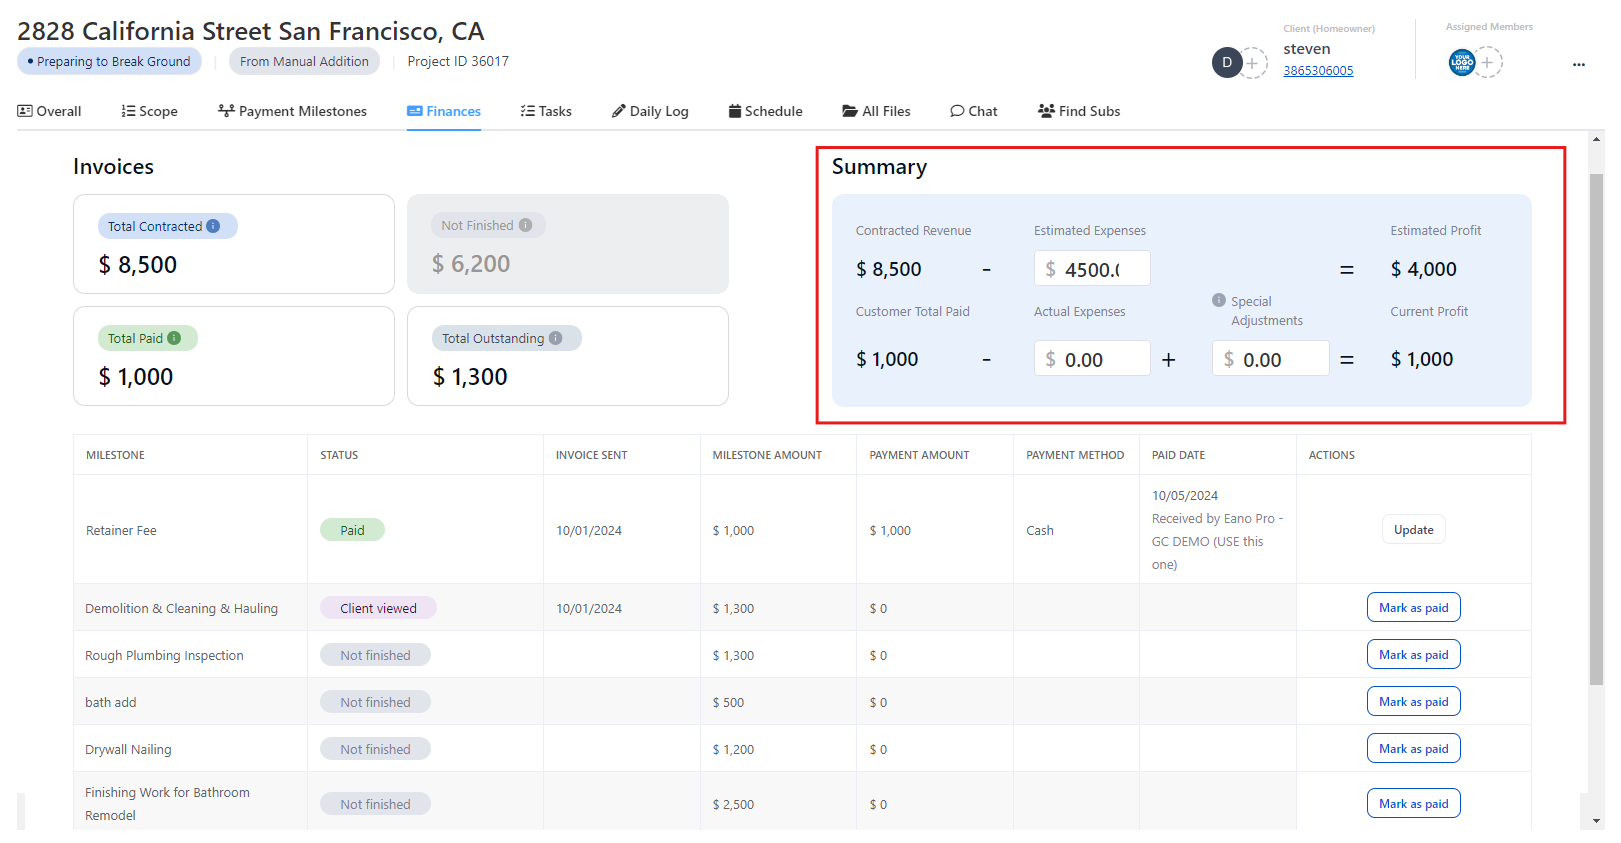Go to the Find Subs tab
This screenshot has width=1621, height=843.
coord(1079,112)
